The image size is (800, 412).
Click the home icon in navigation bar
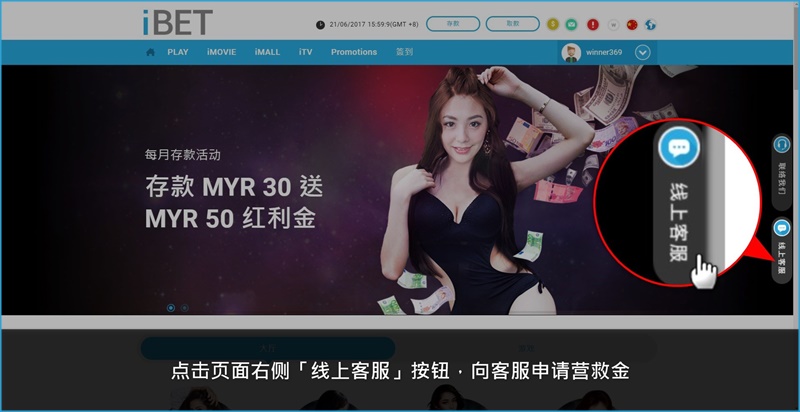(150, 52)
